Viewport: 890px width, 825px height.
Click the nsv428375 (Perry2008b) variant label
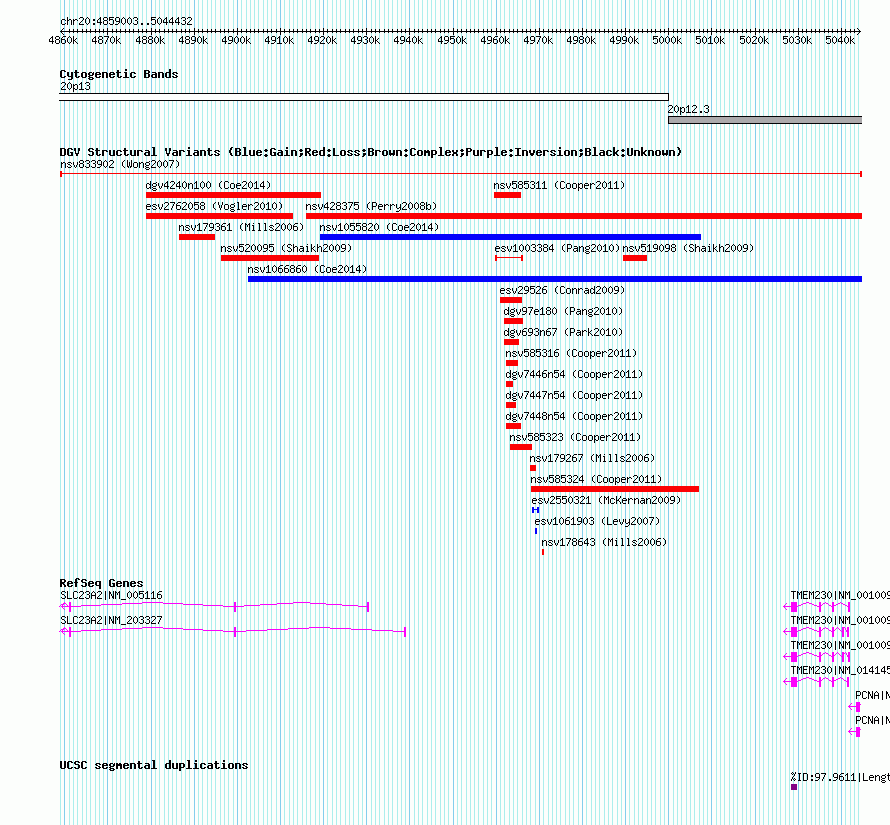click(x=371, y=207)
